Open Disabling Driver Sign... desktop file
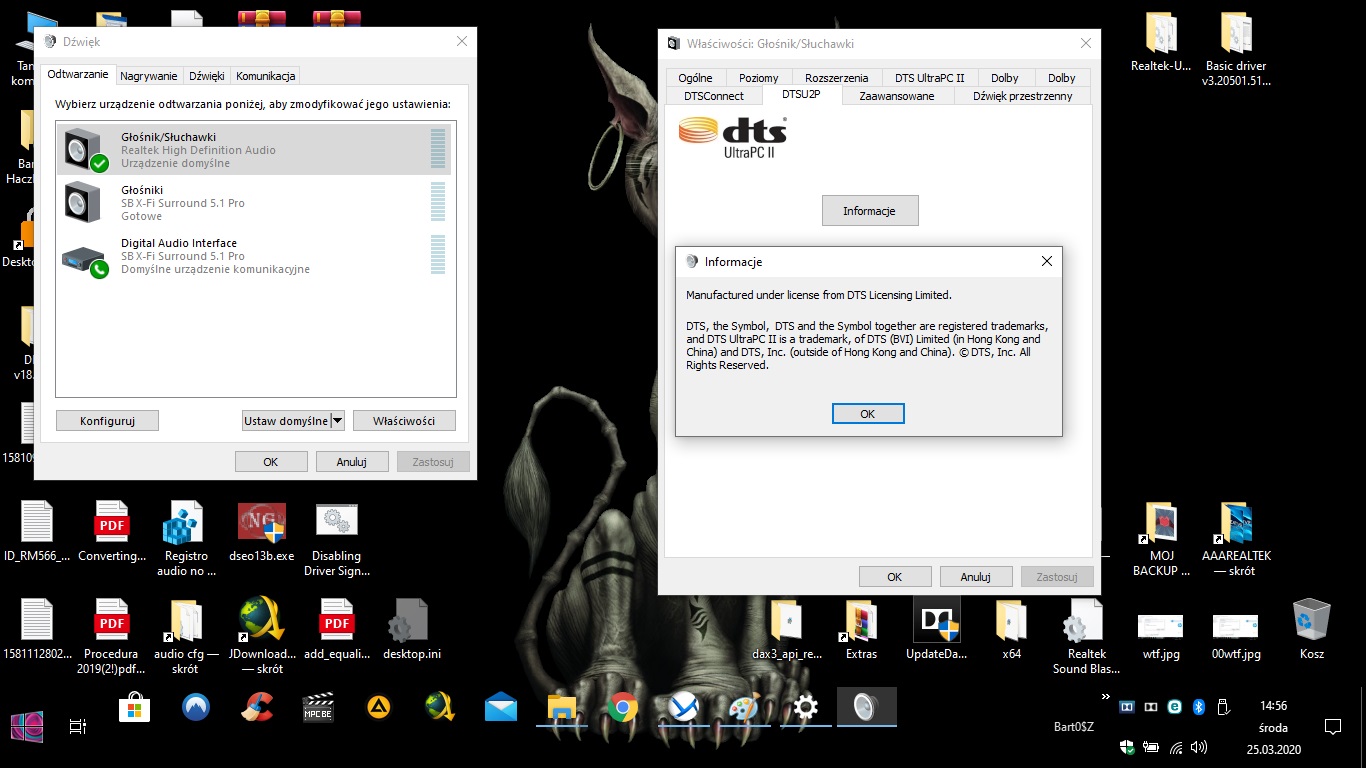The width and height of the screenshot is (1366, 768). tap(337, 539)
